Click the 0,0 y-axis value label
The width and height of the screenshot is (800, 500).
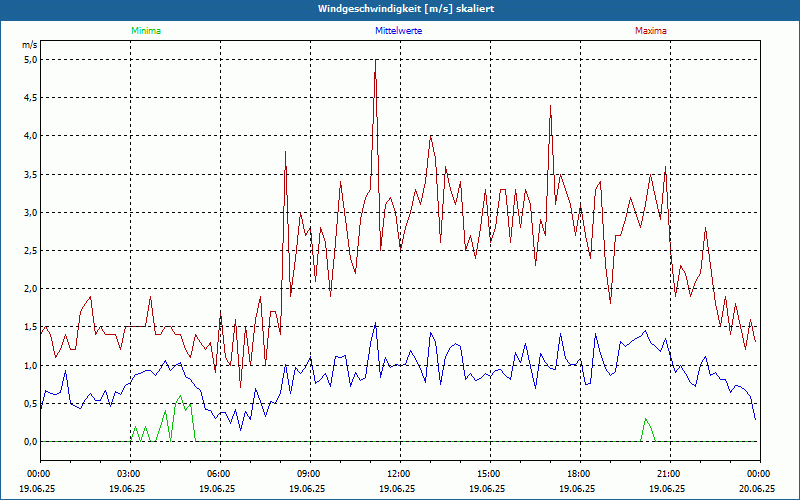click(30, 442)
